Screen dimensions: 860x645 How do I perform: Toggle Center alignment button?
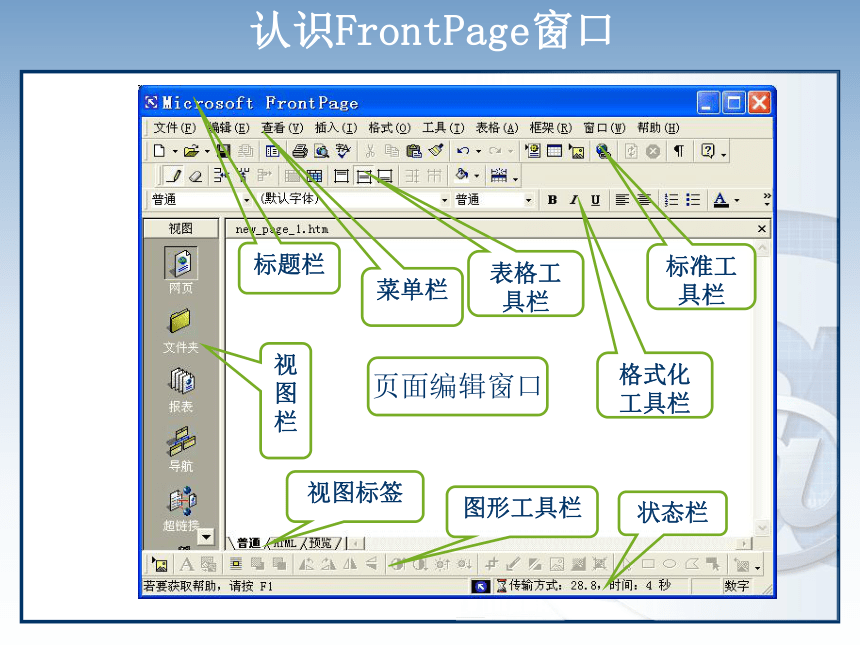tap(643, 200)
